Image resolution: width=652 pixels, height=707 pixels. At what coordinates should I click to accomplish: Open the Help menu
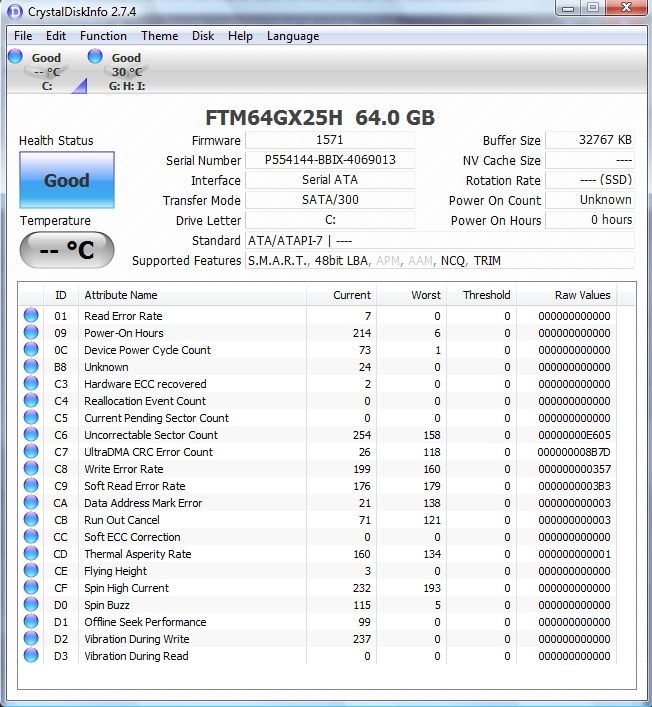click(240, 36)
